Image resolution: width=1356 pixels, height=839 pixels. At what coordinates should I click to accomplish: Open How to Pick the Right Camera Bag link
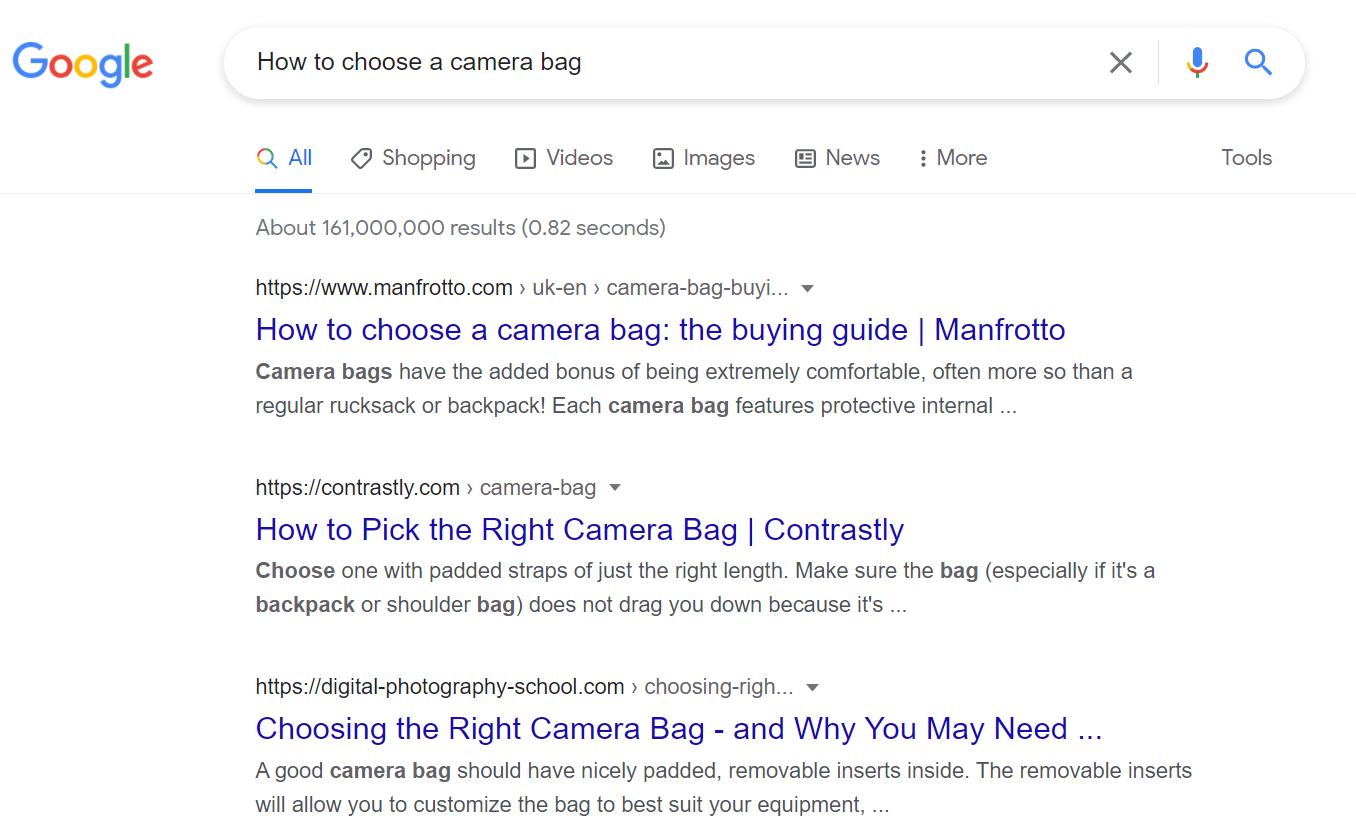coord(580,530)
